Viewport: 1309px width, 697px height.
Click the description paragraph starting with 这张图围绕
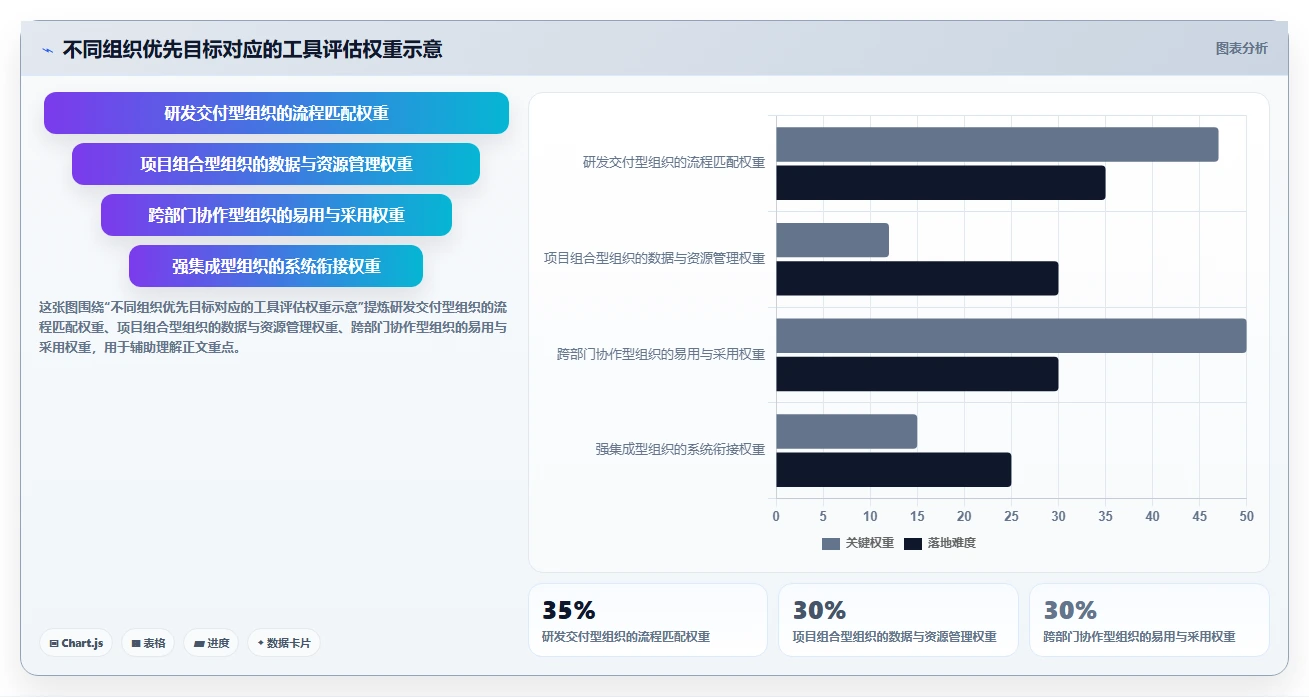pyautogui.click(x=273, y=327)
